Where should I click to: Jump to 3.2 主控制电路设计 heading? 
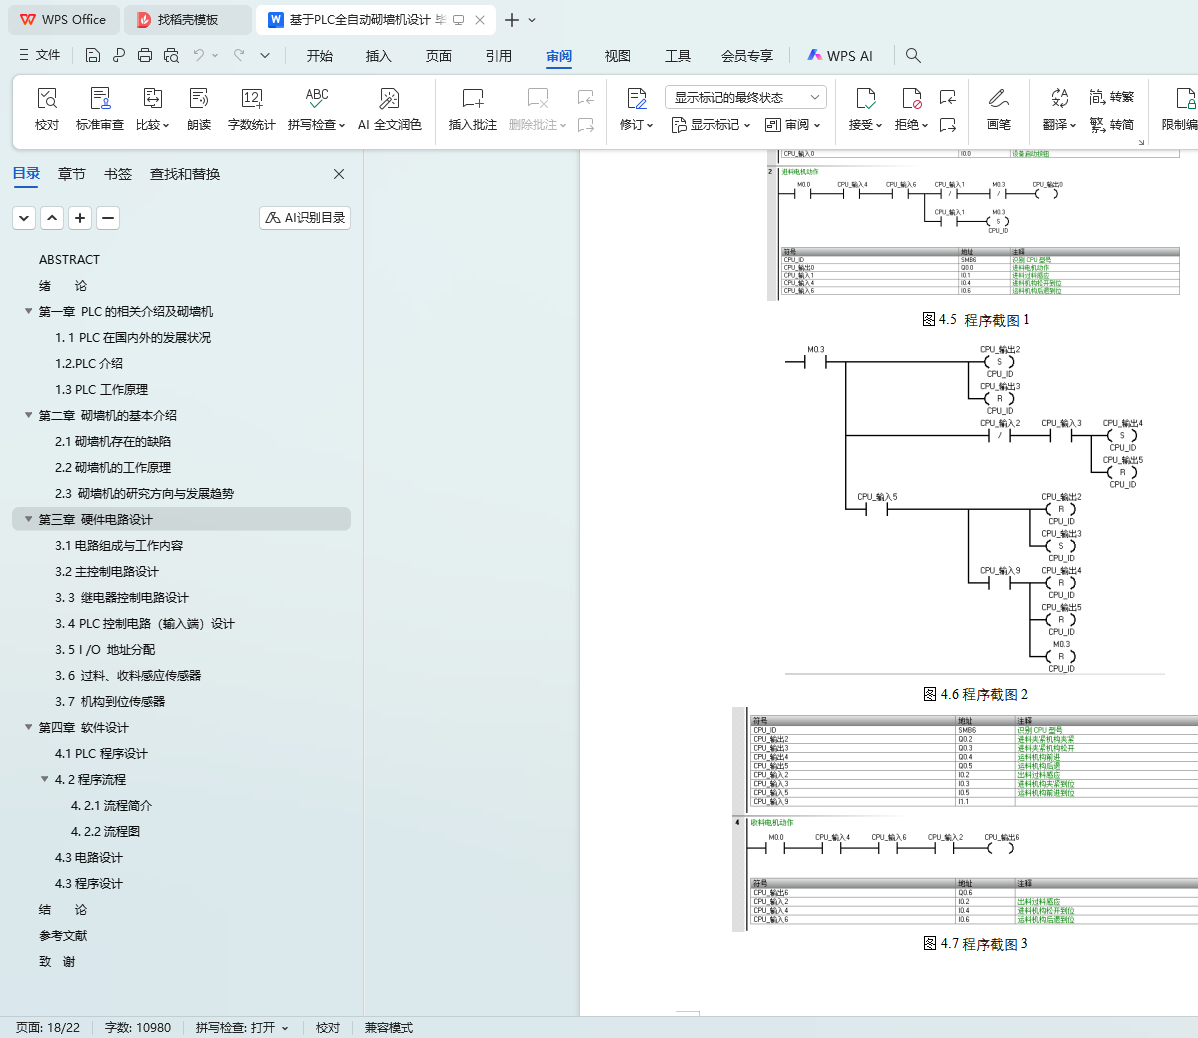click(x=107, y=571)
